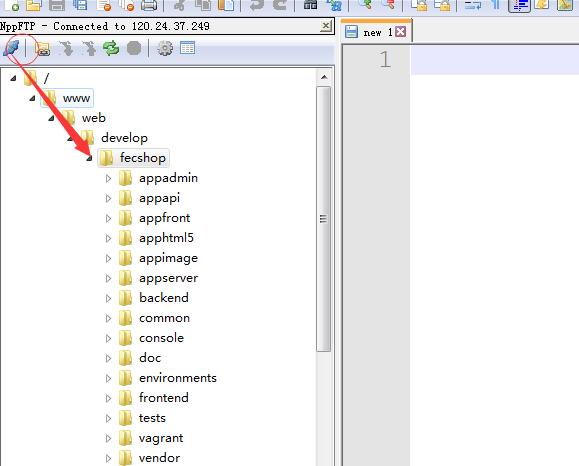Viewport: 579px width, 466px height.
Task: Close the new 1 tab
Action: coord(401,32)
